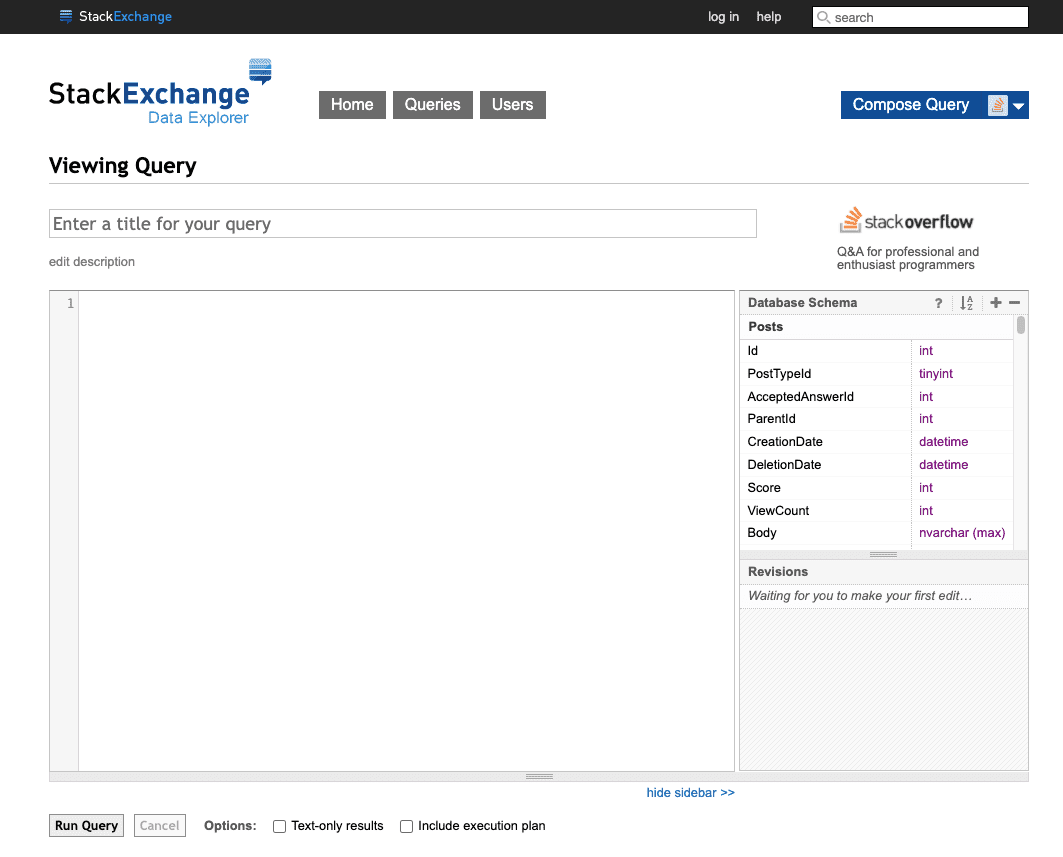The image size is (1063, 857).
Task: Collapse the Posts table header
Action: [x=877, y=327]
